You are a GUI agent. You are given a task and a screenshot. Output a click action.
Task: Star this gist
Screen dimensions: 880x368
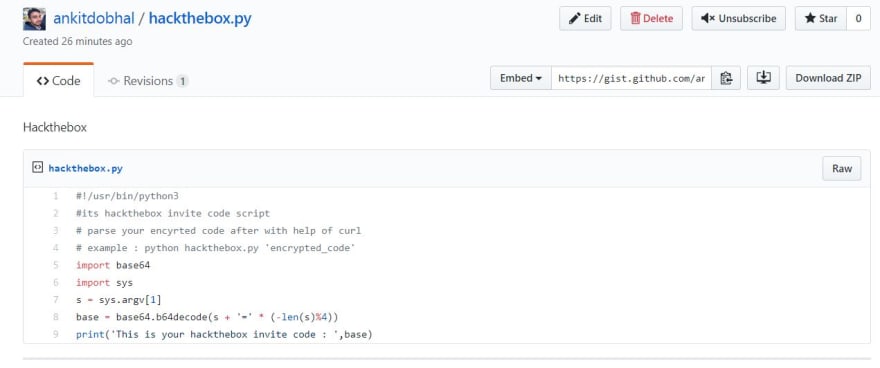(821, 19)
